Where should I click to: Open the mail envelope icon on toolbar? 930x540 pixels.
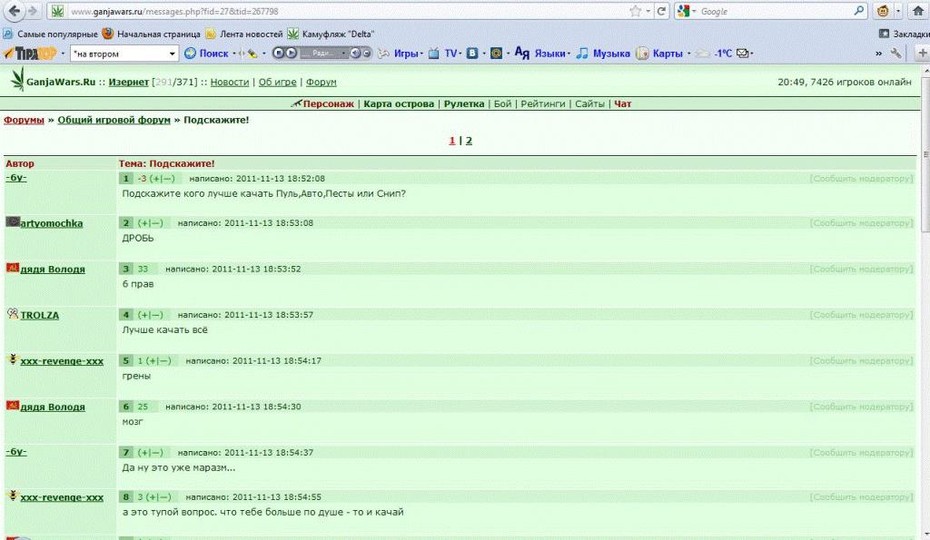click(x=743, y=53)
